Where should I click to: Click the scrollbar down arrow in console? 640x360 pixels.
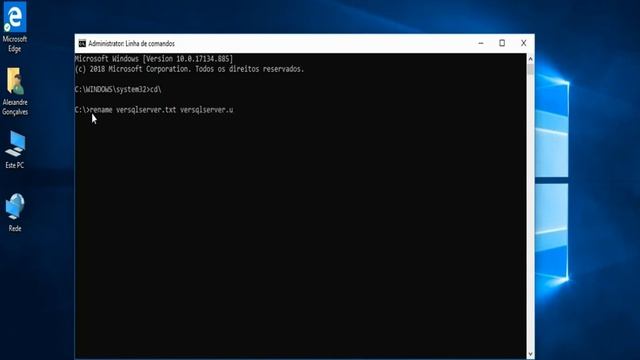coord(530,354)
